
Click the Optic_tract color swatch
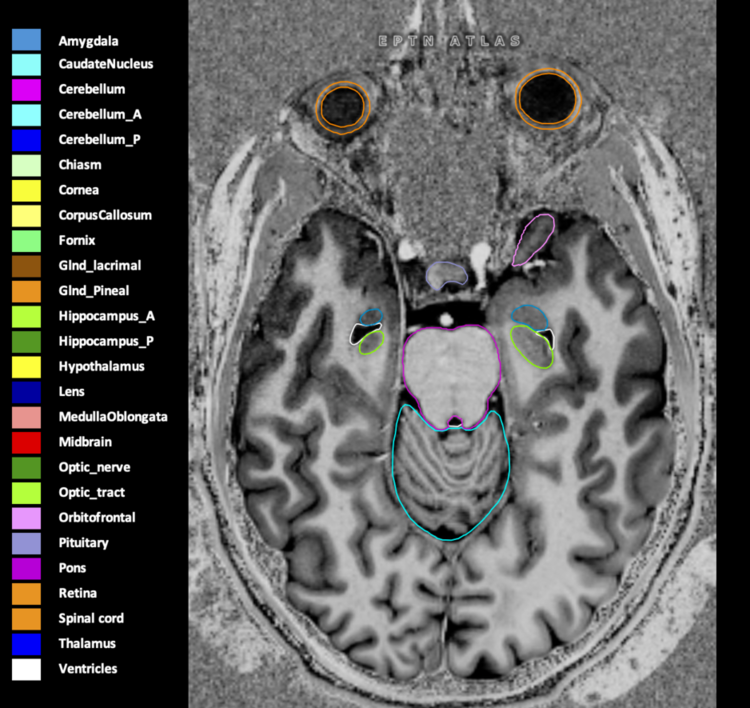[x=26, y=493]
